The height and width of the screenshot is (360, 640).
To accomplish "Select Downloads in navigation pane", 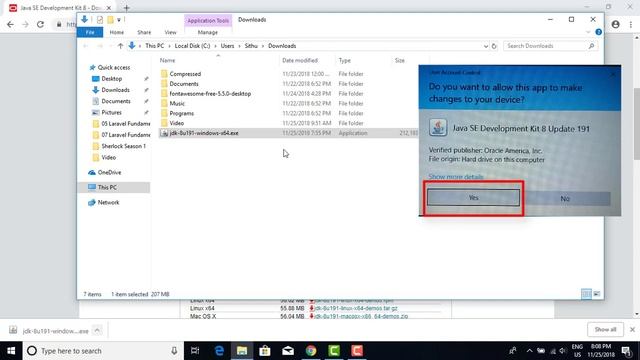I will pyautogui.click(x=115, y=90).
